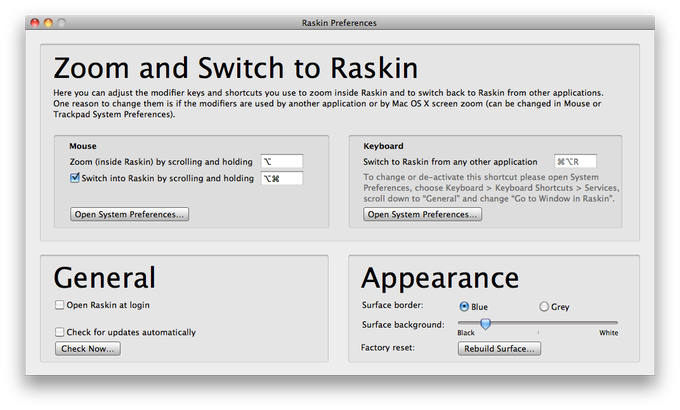Click the Appearance heading

(440, 279)
